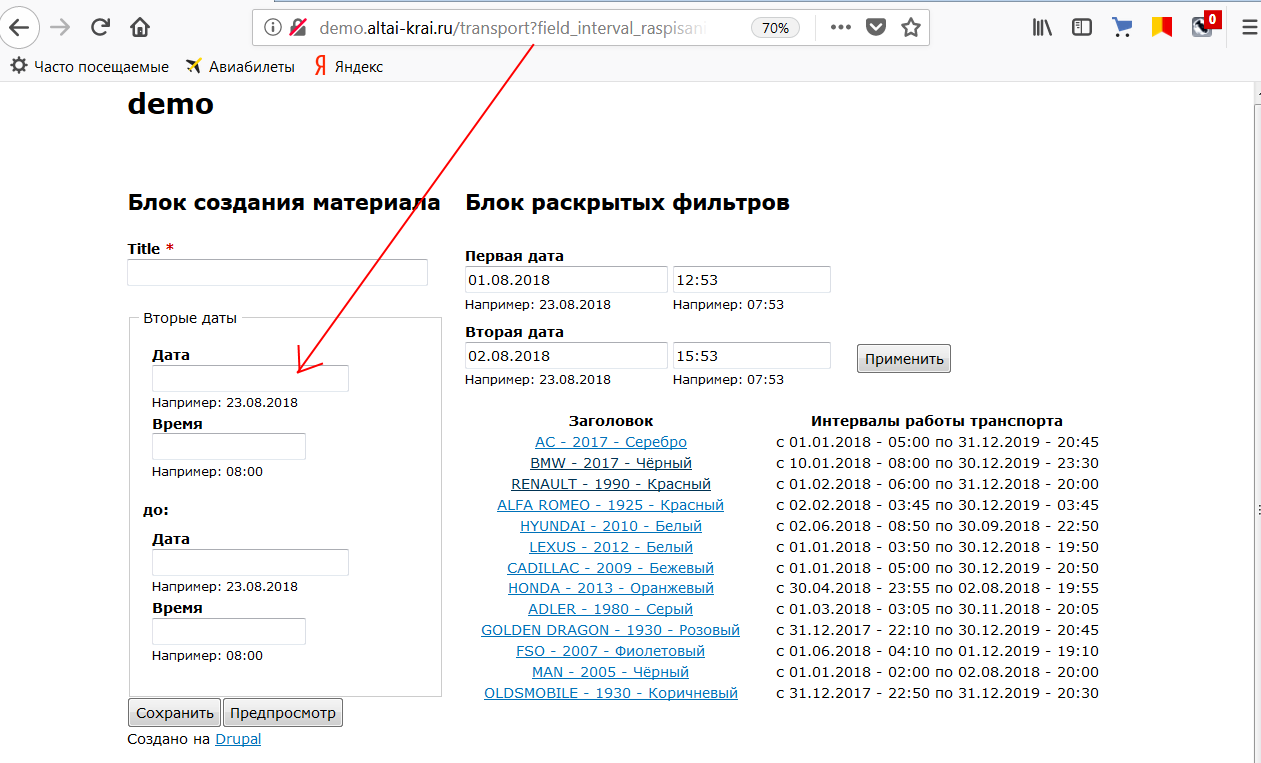
Task: Open HONDA - 2013 - Оранжевый link
Action: click(x=611, y=588)
